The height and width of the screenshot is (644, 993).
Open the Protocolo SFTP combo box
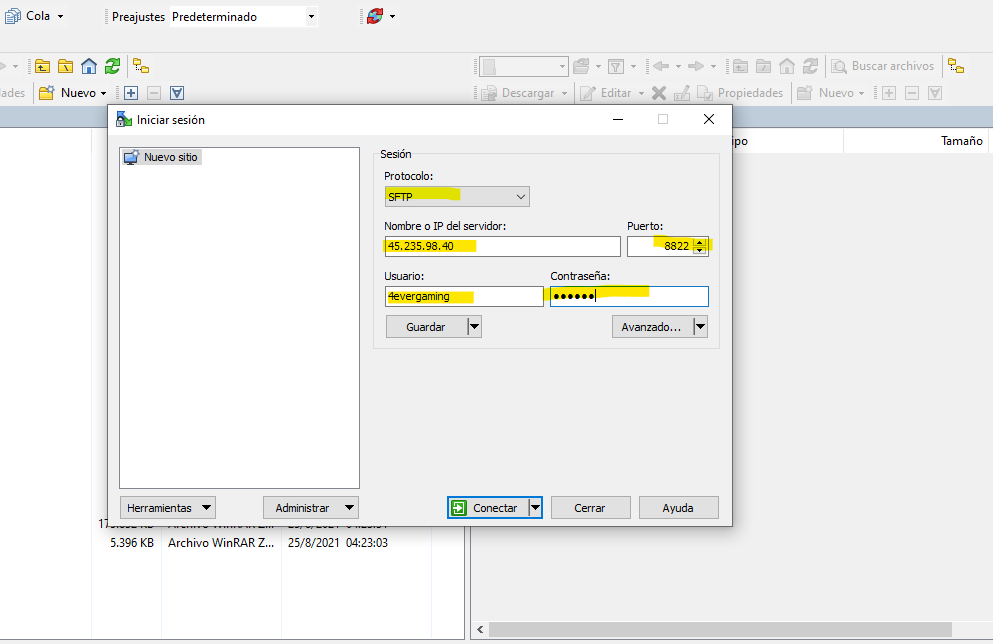coord(457,197)
